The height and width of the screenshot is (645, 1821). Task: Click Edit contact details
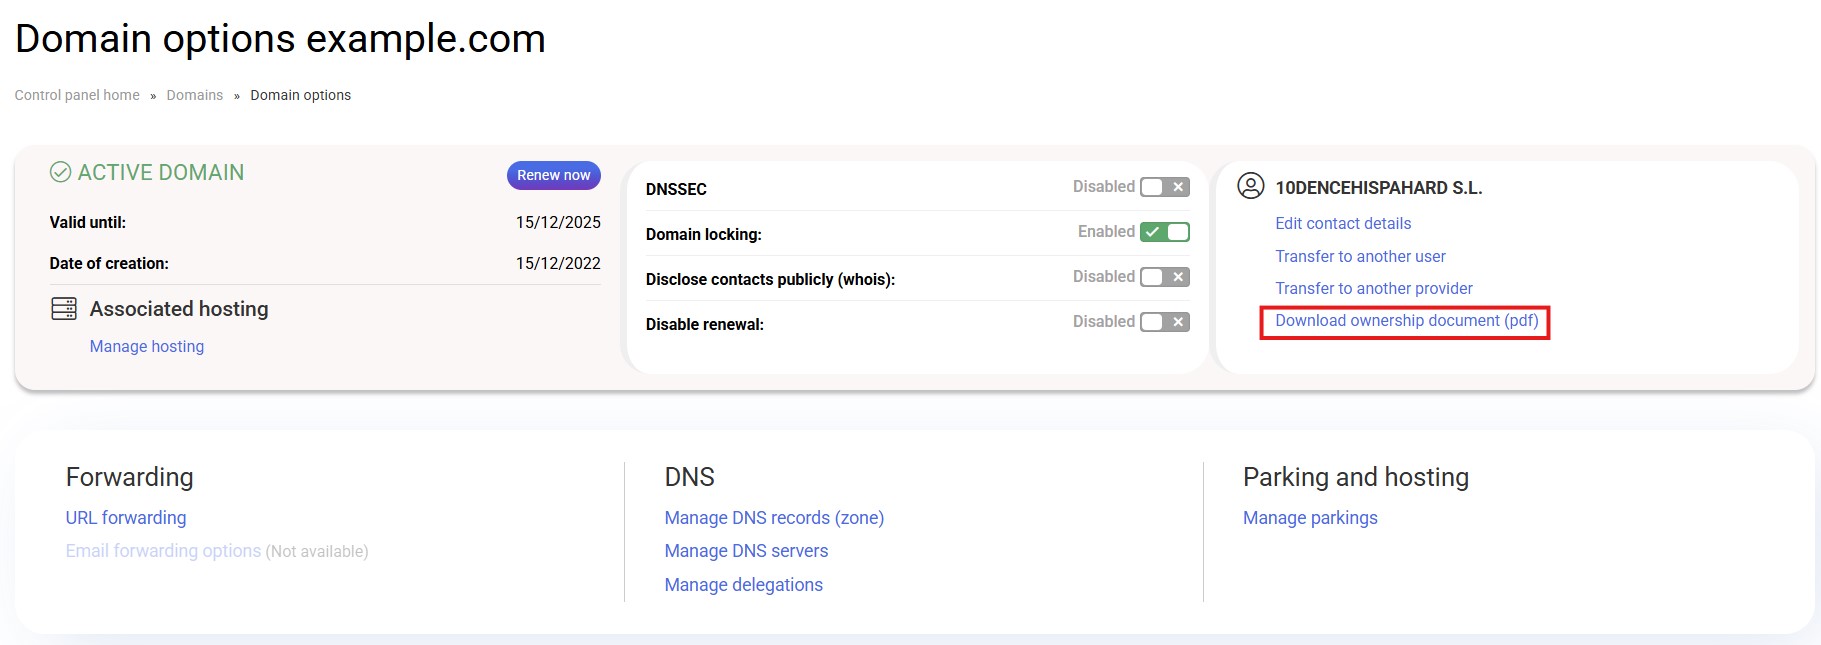1343,223
